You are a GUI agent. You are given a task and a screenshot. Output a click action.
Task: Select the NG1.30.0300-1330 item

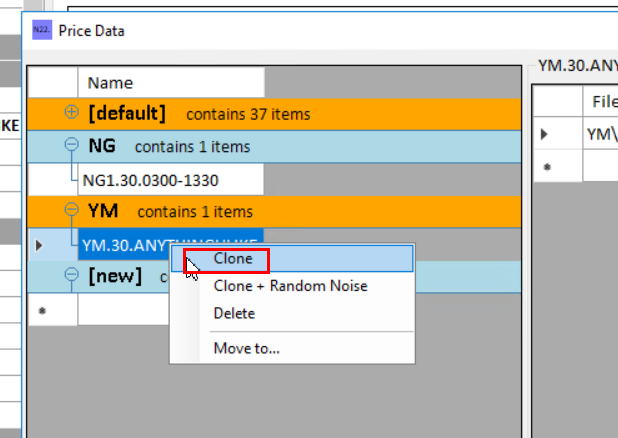click(x=150, y=180)
